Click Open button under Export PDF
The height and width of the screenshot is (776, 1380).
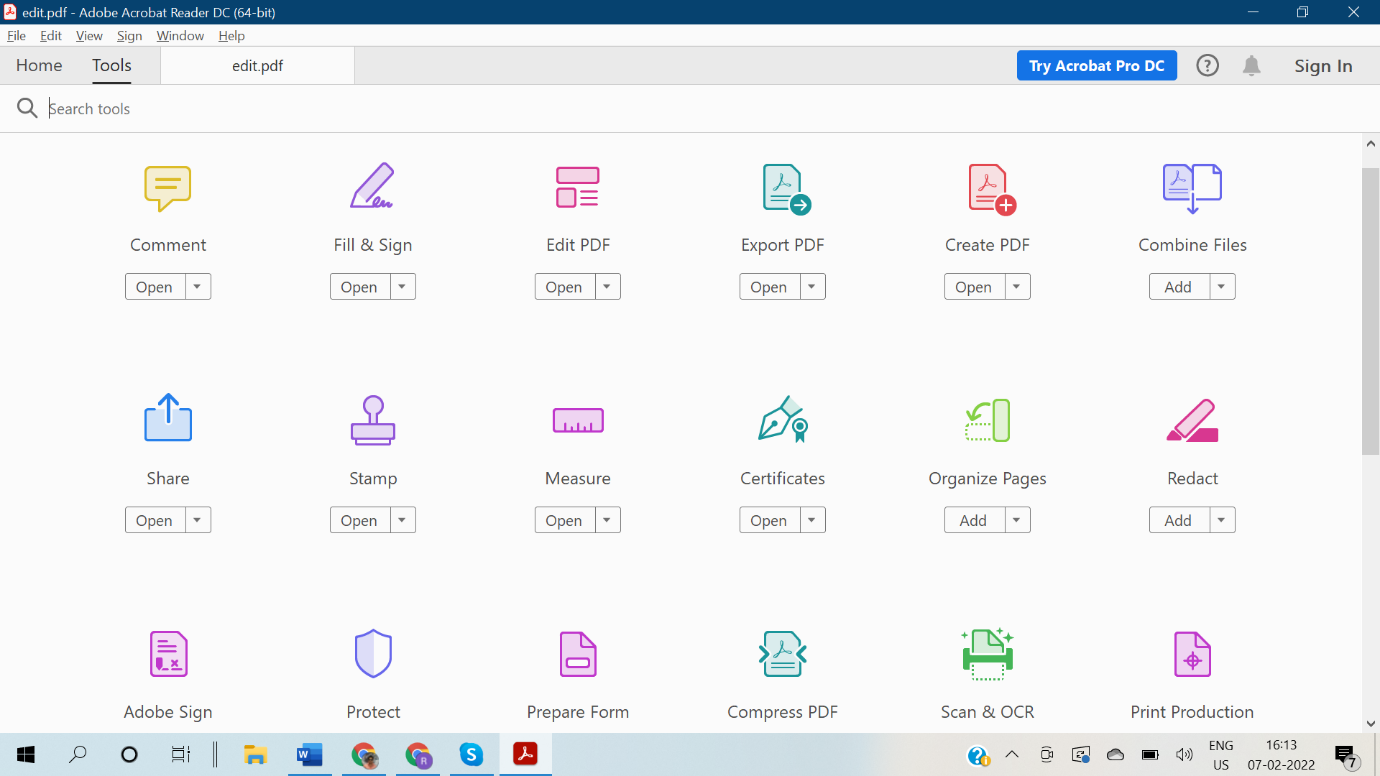point(770,287)
